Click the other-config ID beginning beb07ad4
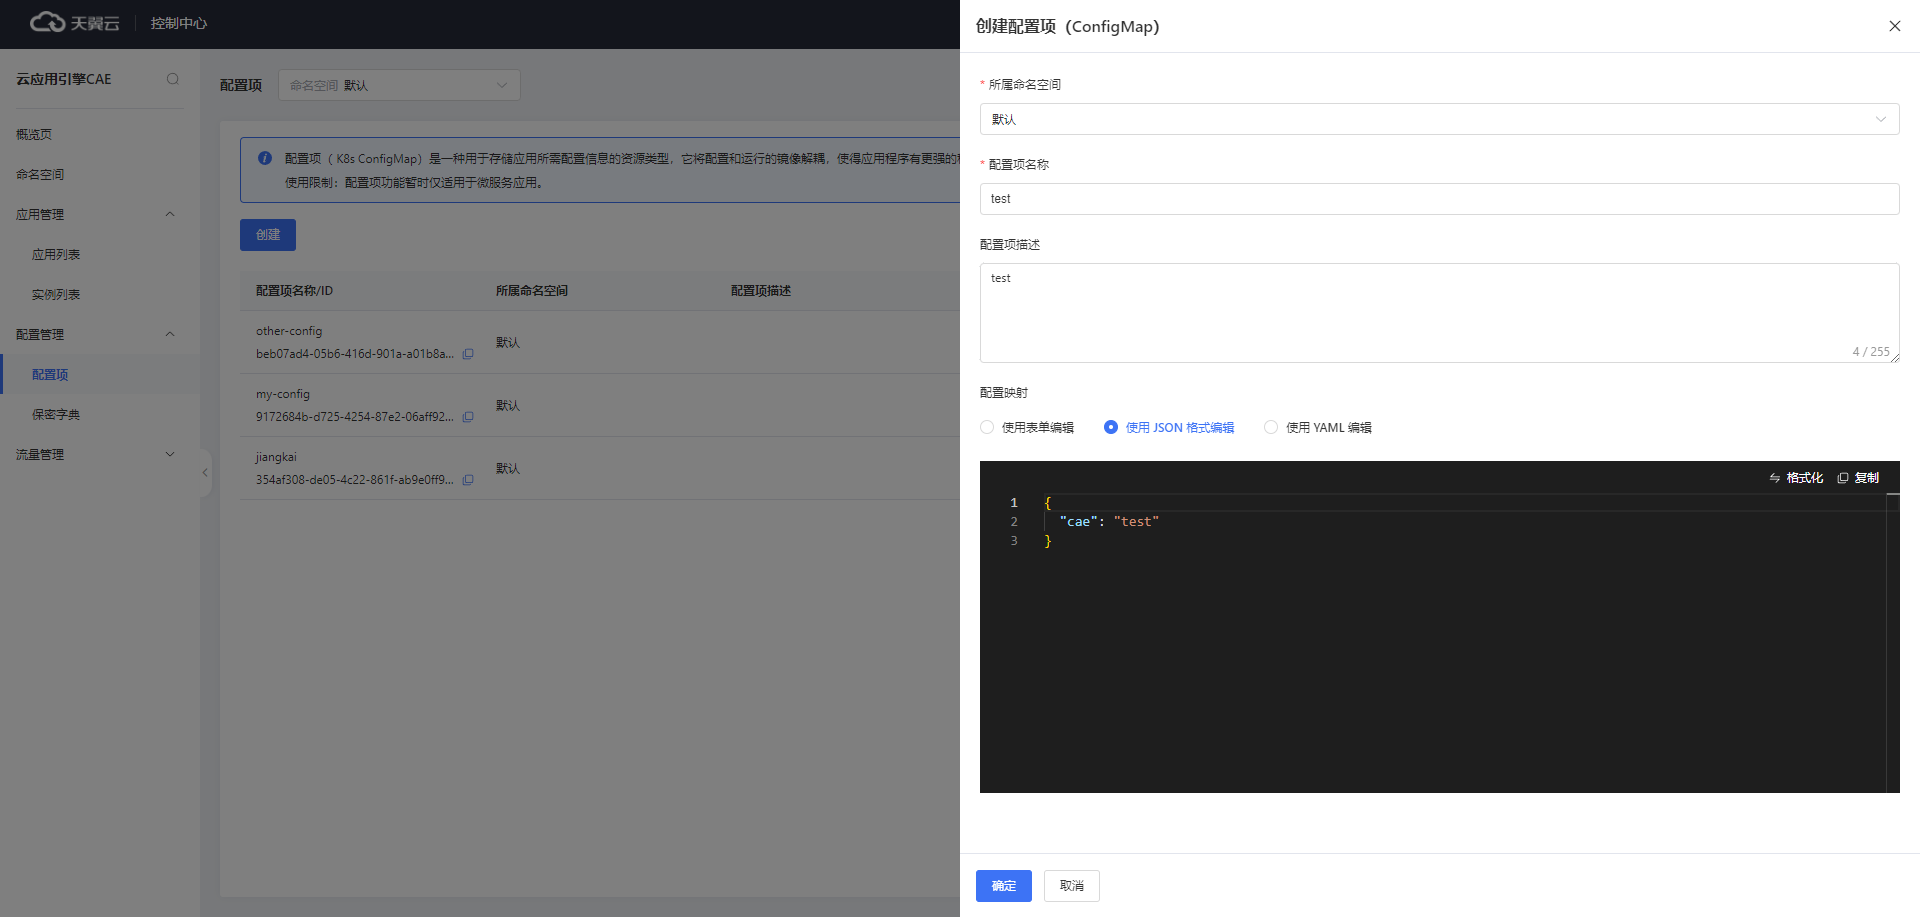The width and height of the screenshot is (1920, 917). coord(355,354)
